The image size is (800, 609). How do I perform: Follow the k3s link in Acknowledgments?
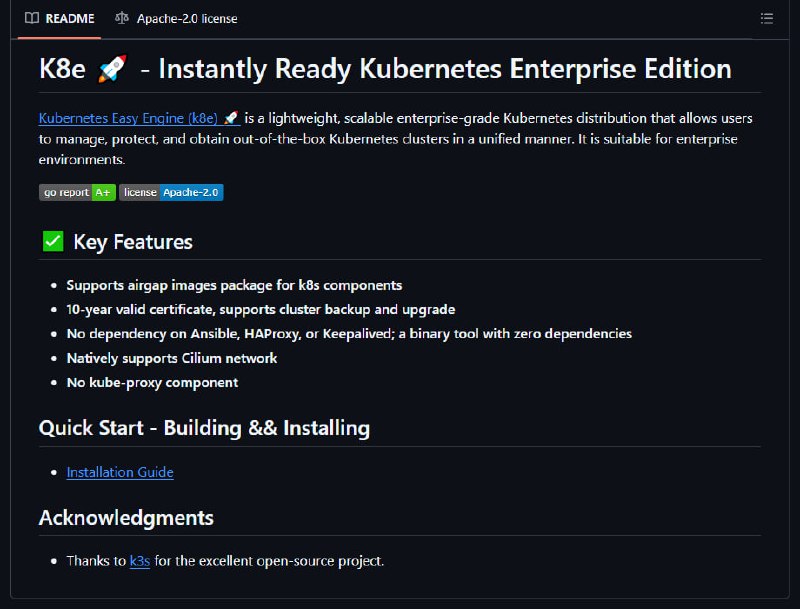coord(140,561)
